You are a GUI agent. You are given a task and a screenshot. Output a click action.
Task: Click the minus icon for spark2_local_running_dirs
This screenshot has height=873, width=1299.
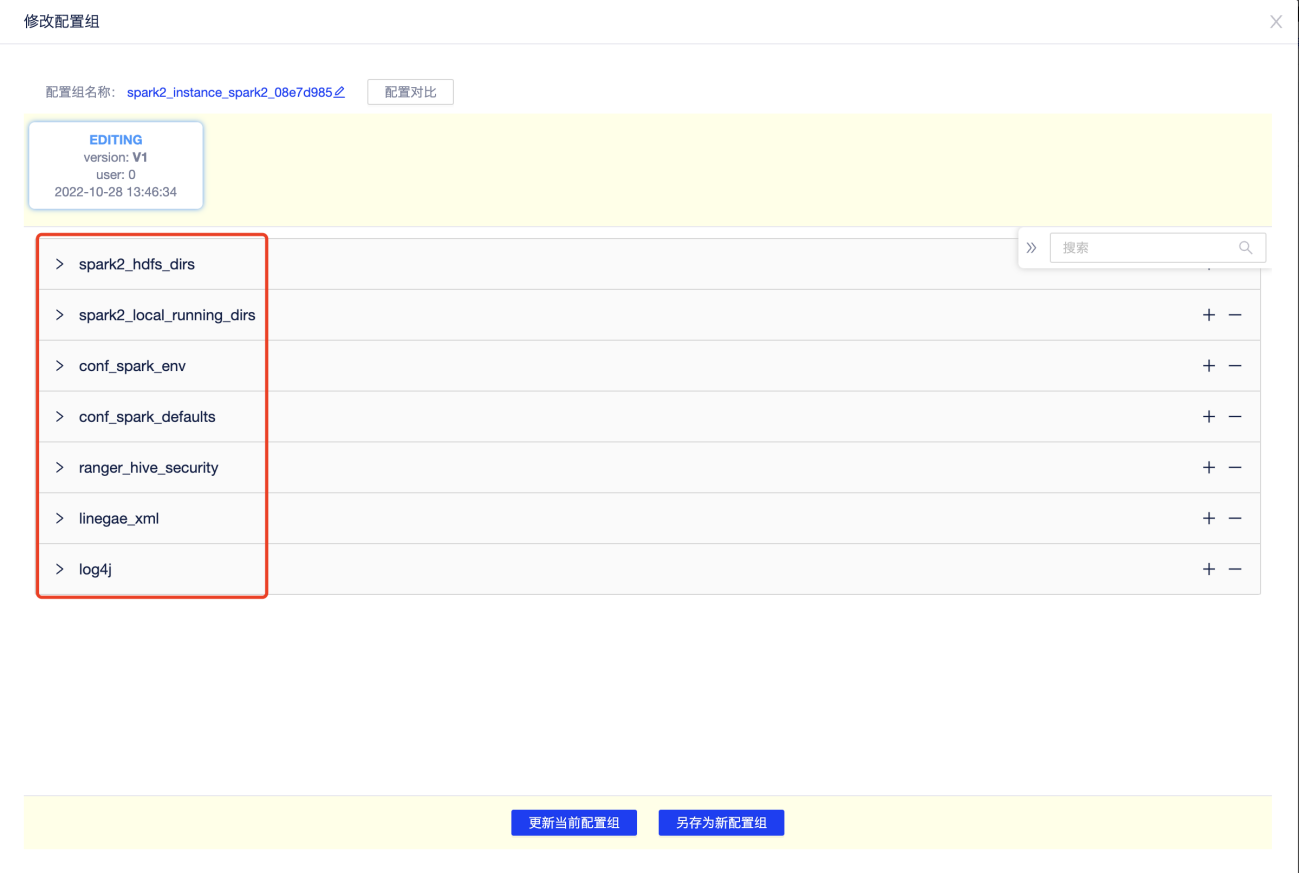click(x=1235, y=315)
